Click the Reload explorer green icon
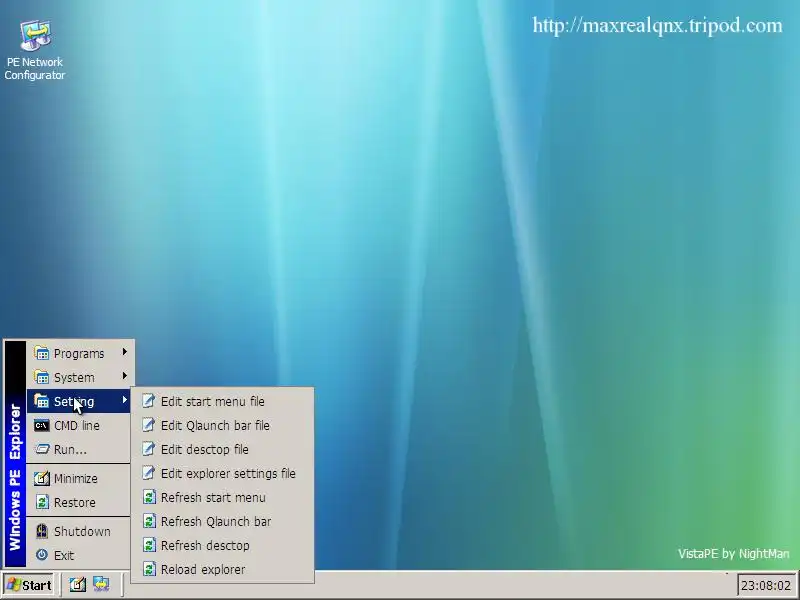This screenshot has height=600, width=800. pos(149,569)
